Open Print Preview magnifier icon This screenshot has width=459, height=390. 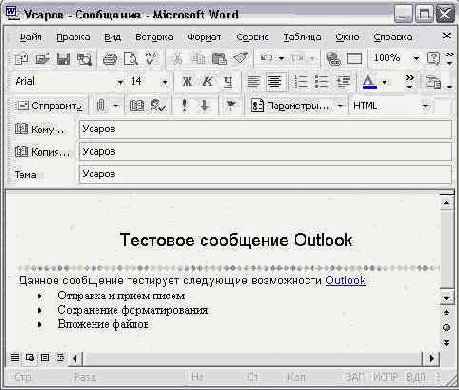click(131, 59)
